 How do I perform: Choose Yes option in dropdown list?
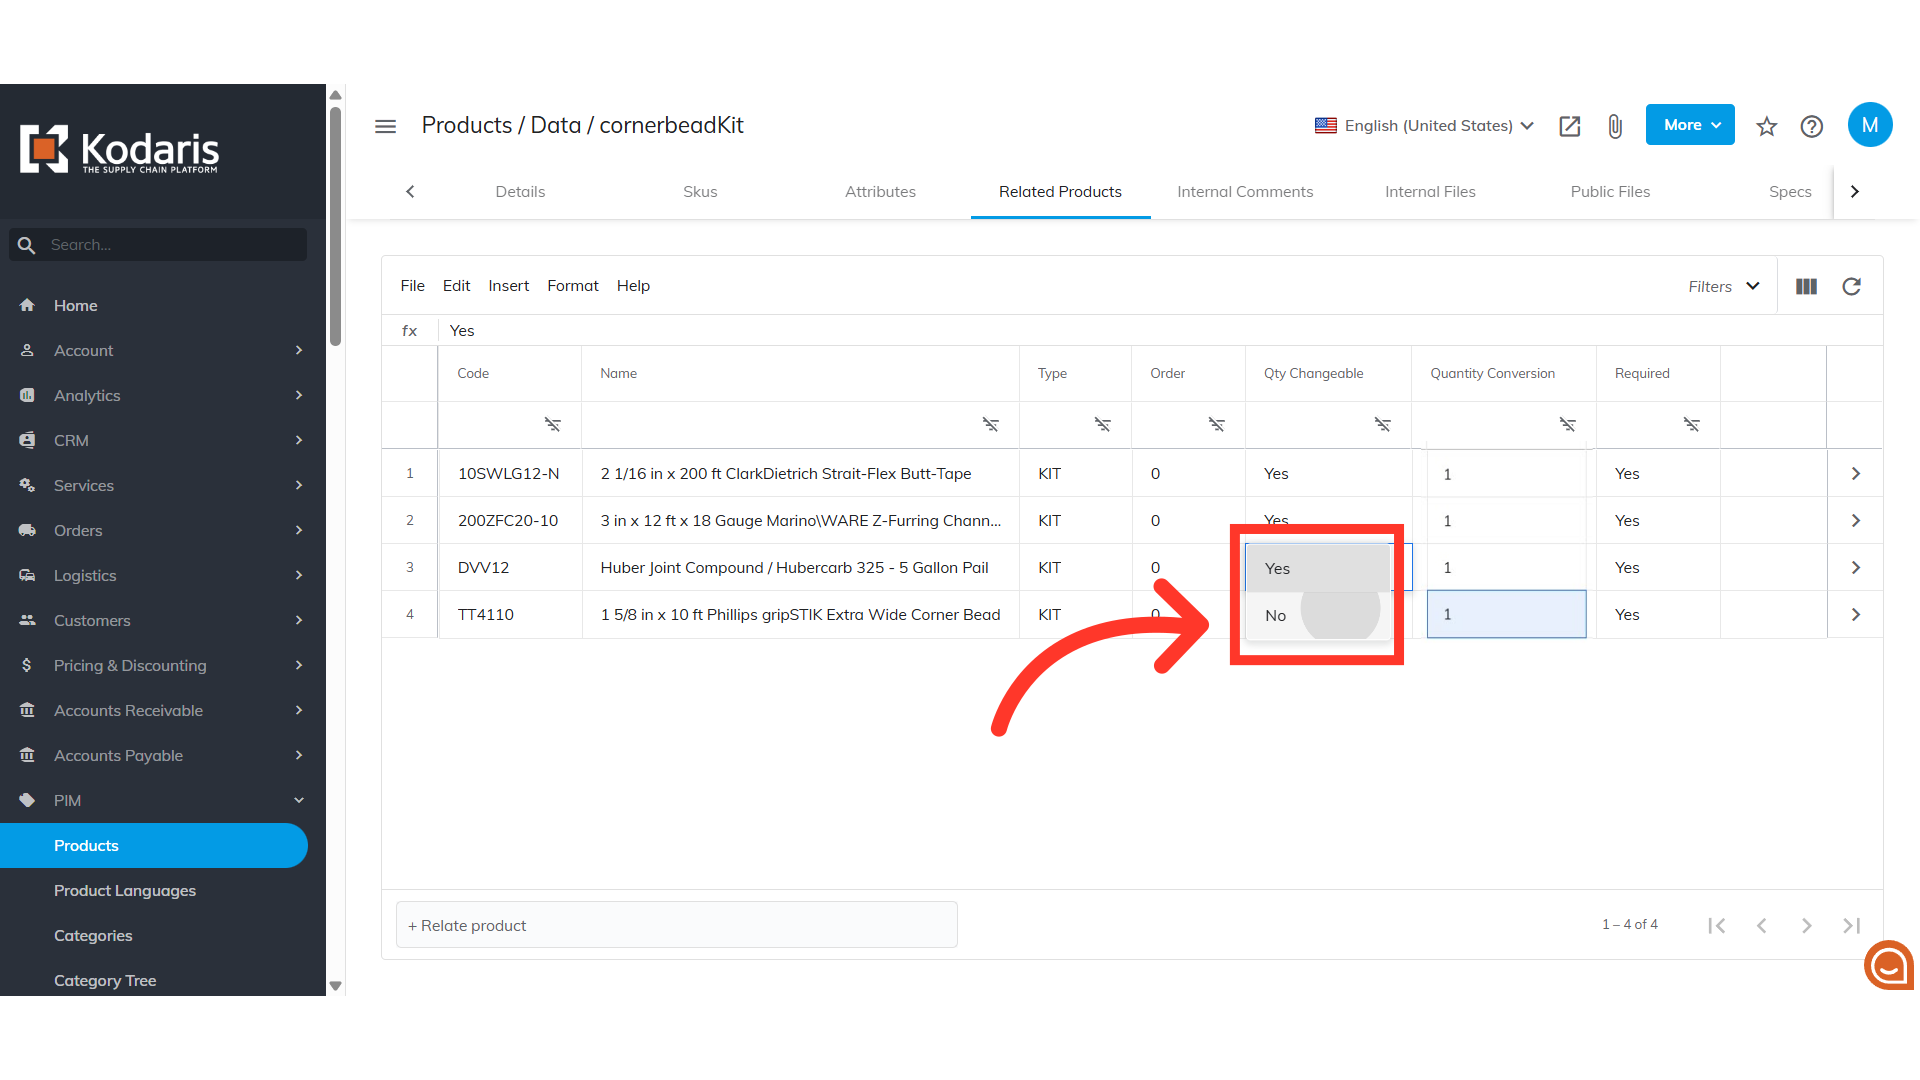pyautogui.click(x=1278, y=568)
